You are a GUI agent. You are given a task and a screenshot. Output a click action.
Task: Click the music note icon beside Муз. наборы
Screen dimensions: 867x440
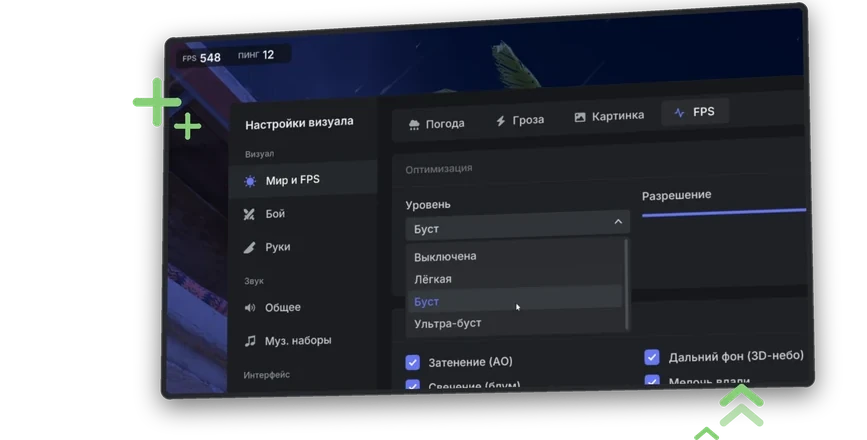click(x=250, y=341)
